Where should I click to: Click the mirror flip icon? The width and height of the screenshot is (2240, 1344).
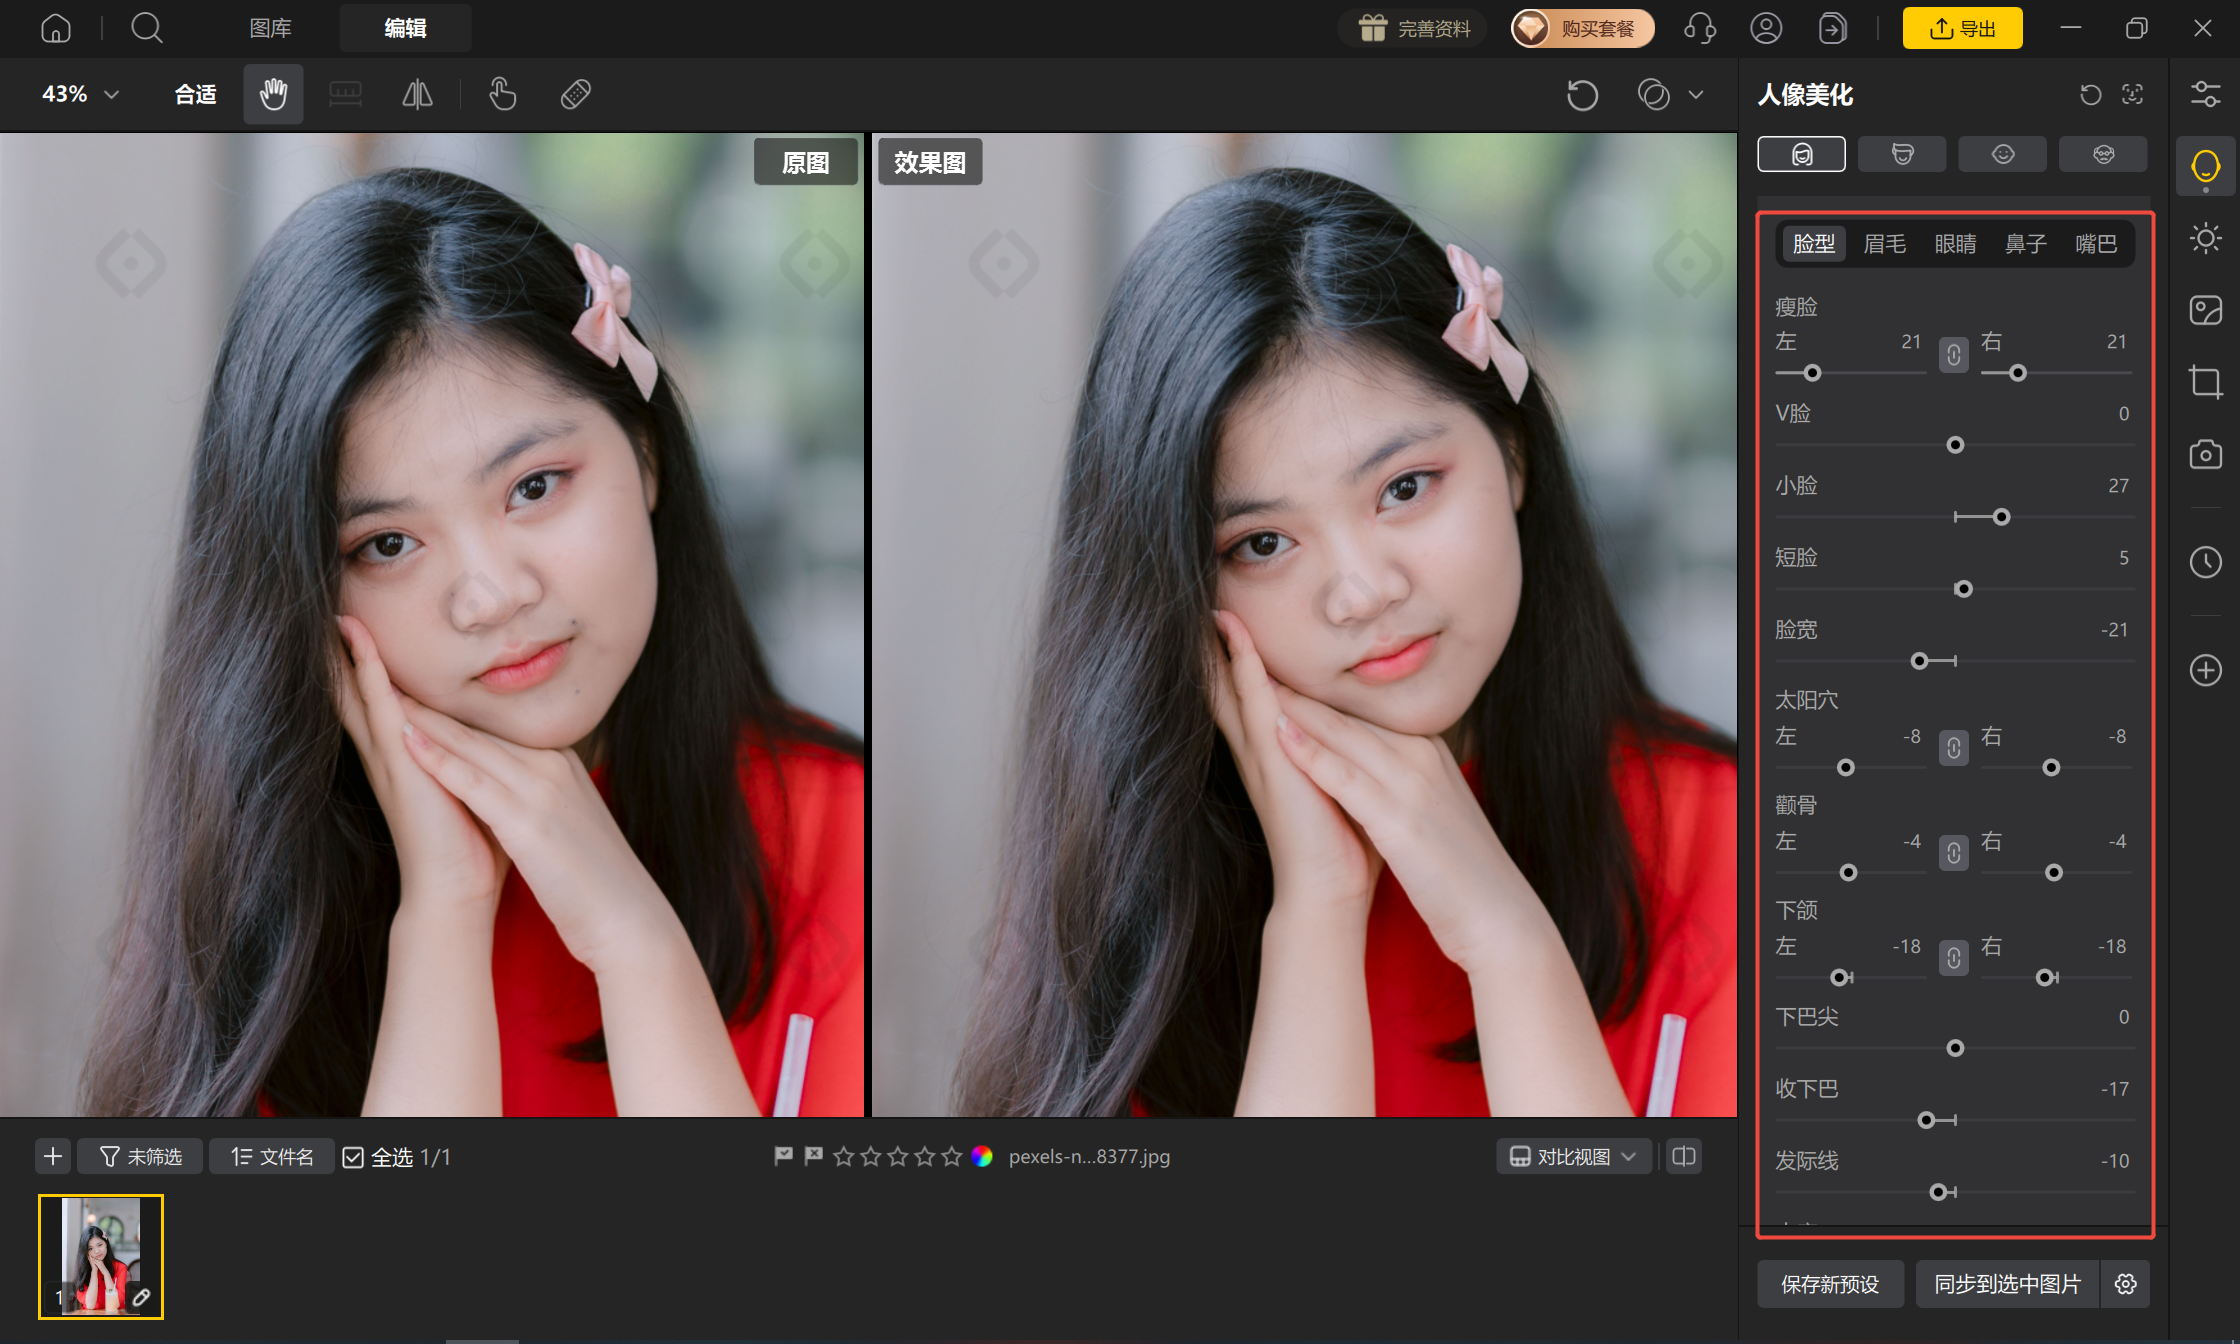pos(417,94)
